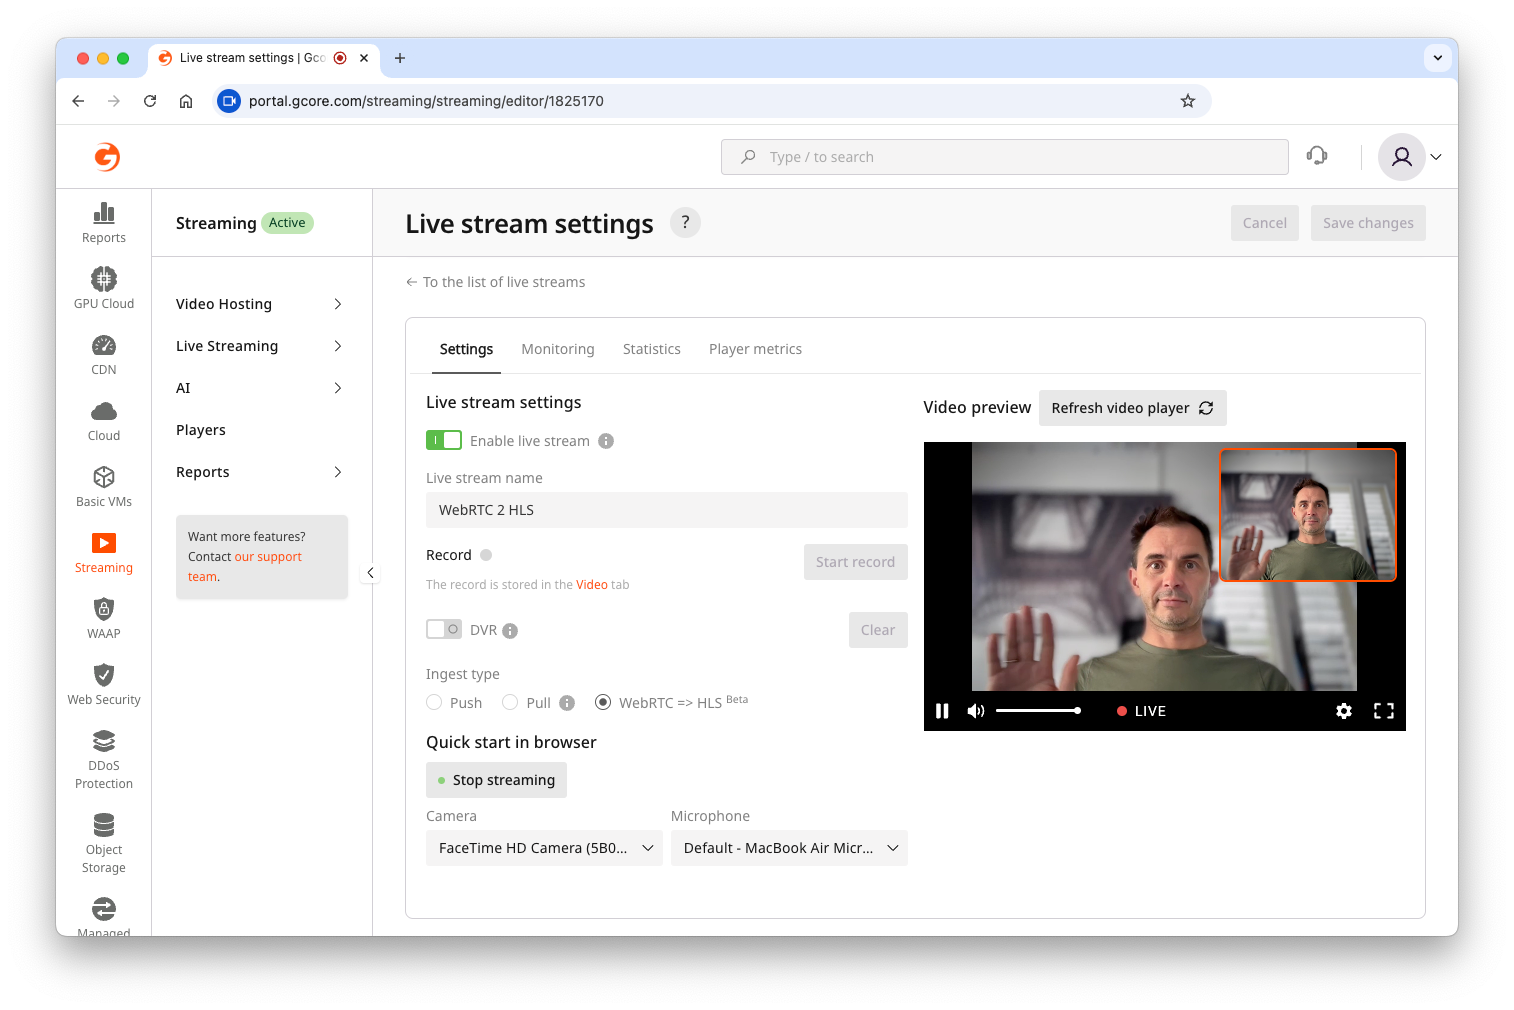The image size is (1514, 1010).
Task: Go back to the list of live streams
Action: click(495, 282)
